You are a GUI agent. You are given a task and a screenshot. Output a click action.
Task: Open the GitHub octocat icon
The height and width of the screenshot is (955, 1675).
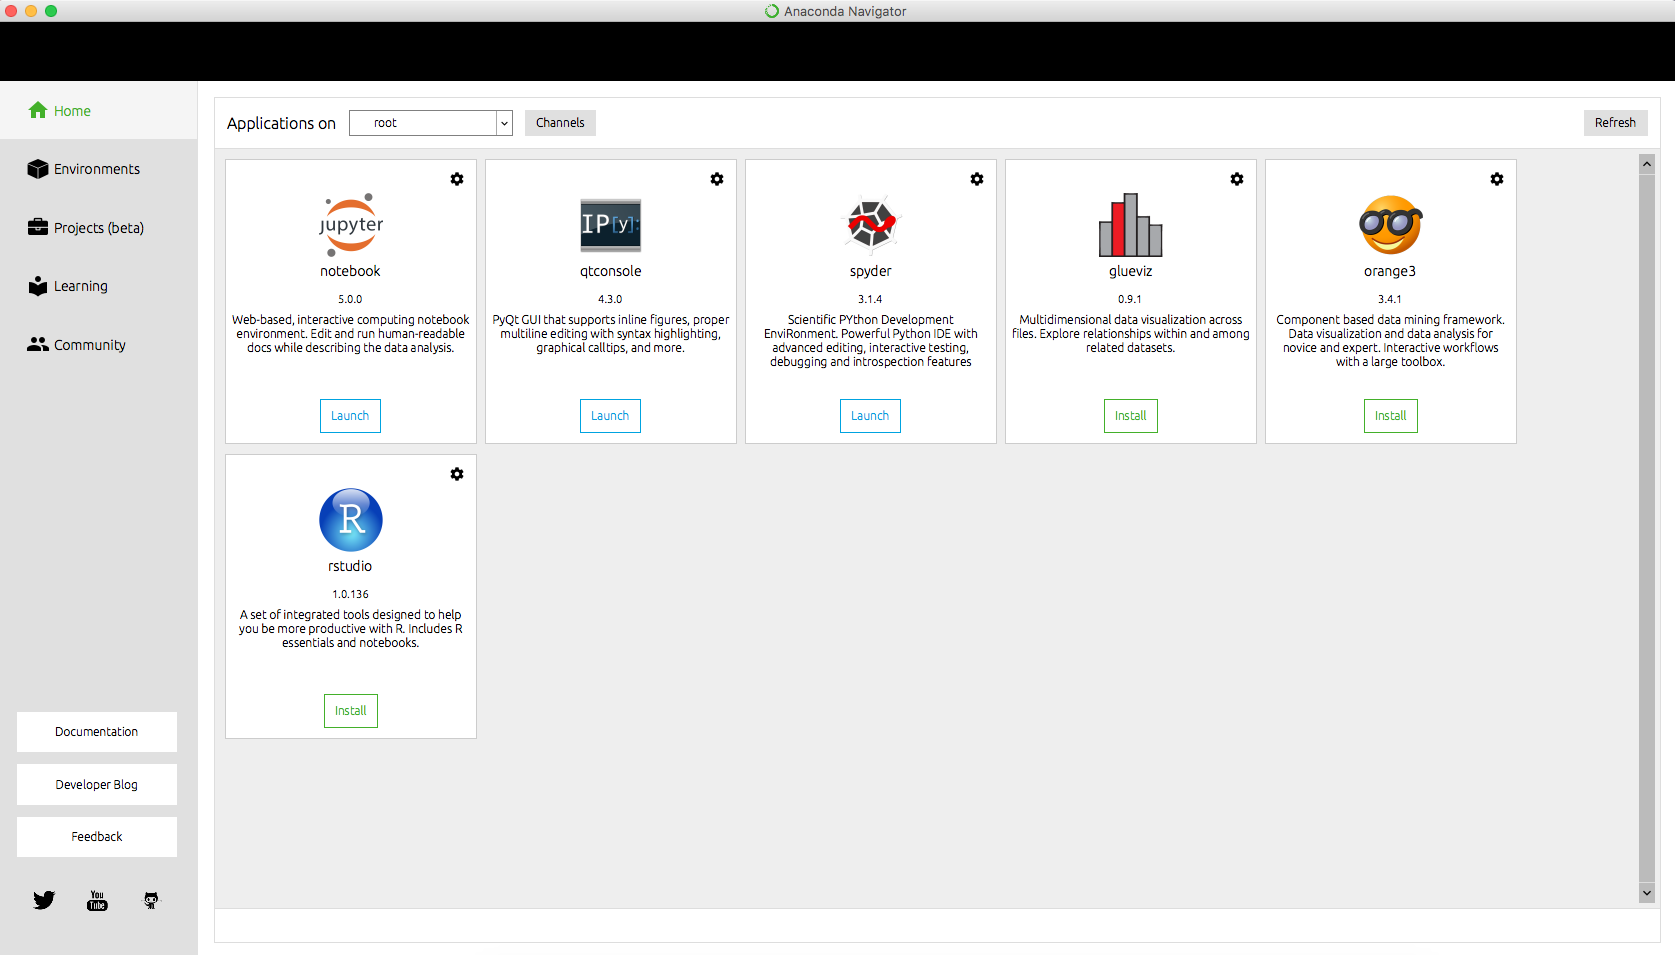pyautogui.click(x=151, y=900)
